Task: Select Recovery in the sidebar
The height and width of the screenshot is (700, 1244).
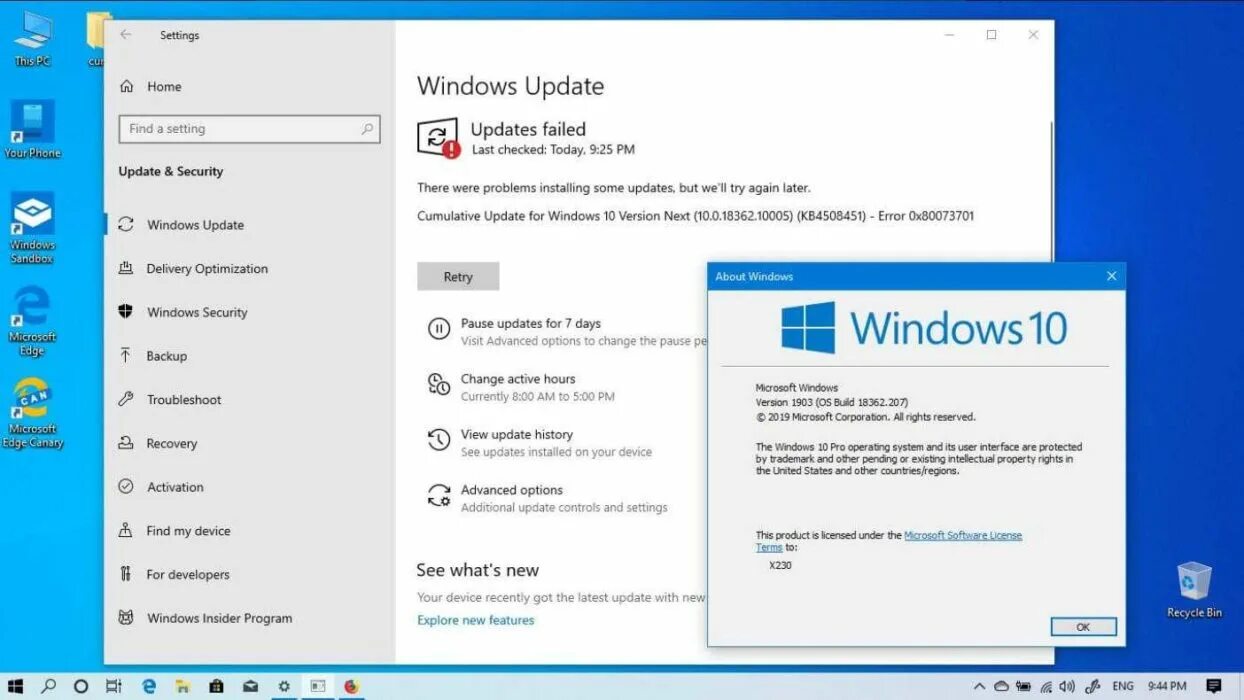Action: [172, 444]
